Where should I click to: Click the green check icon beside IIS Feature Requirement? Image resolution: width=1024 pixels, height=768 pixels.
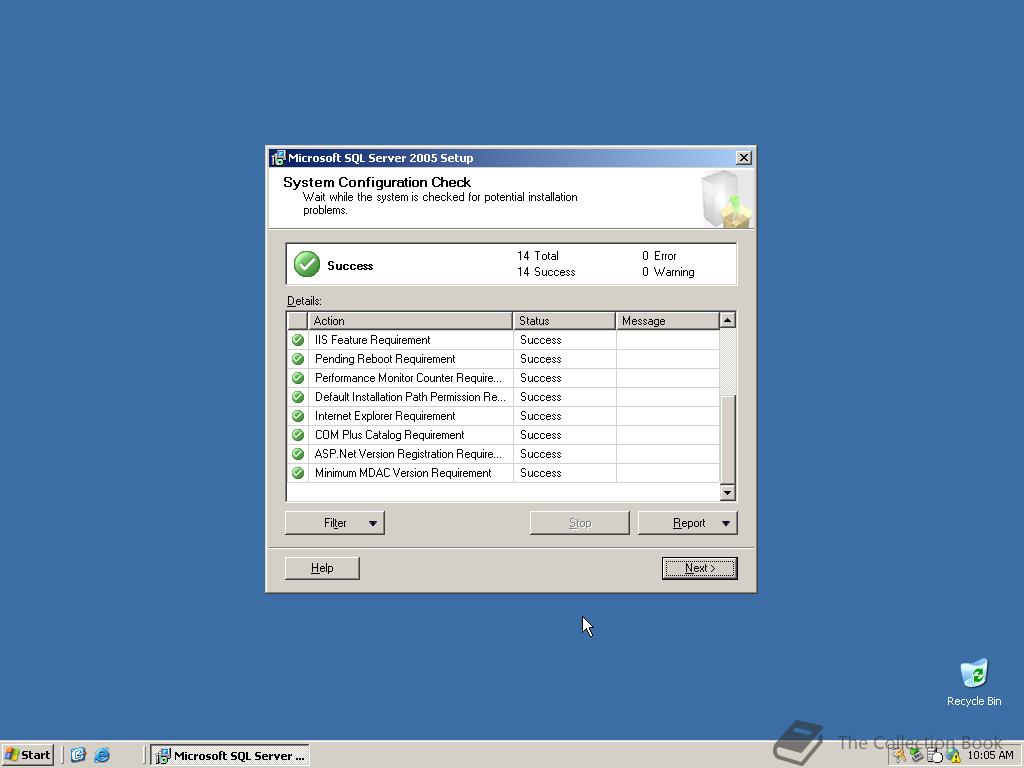click(x=298, y=340)
